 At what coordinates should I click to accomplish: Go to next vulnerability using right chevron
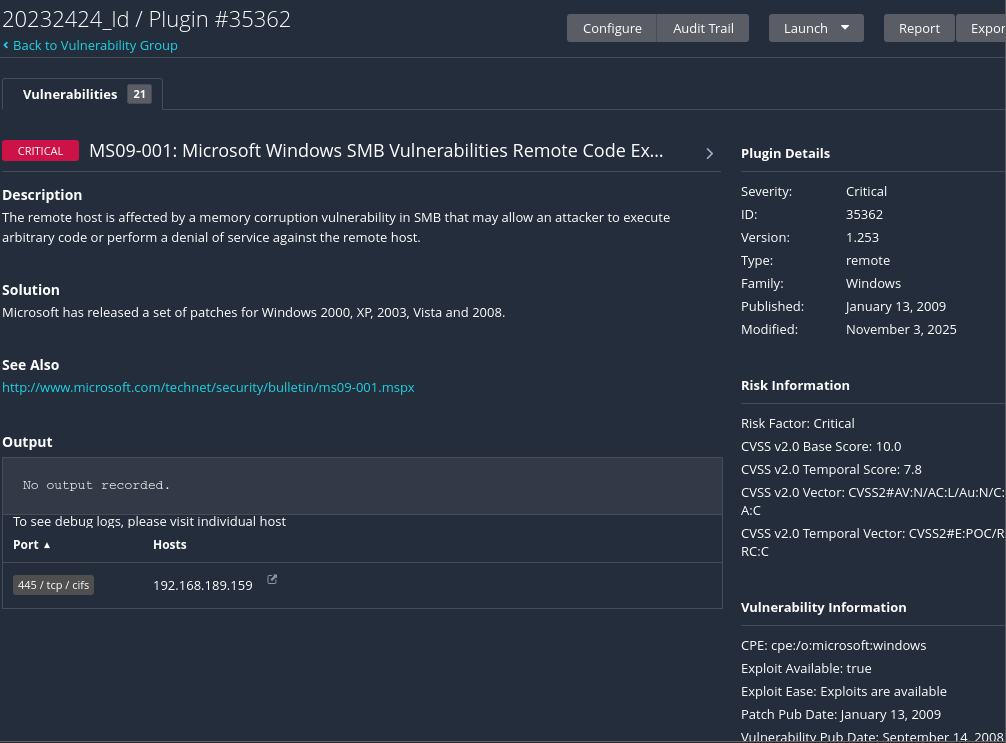(709, 153)
